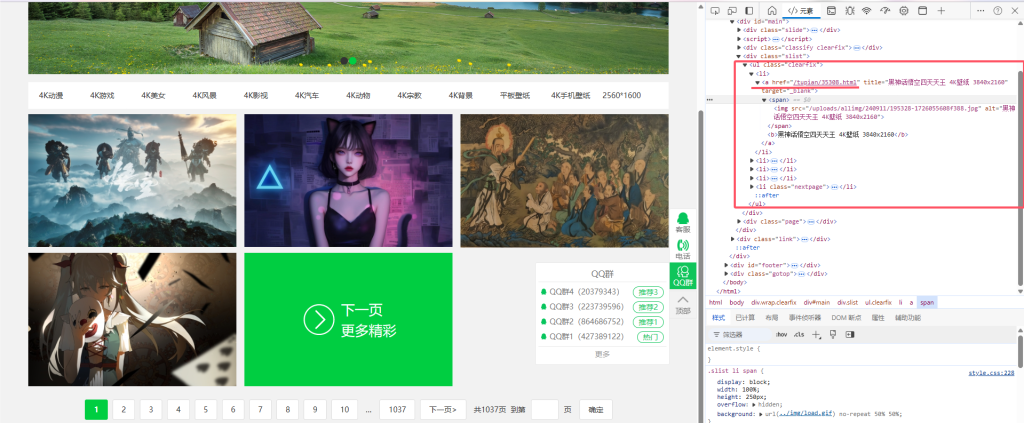Toggle computed styles sidebar pane icon
Viewport: 1024px width, 423px height.
[850, 334]
